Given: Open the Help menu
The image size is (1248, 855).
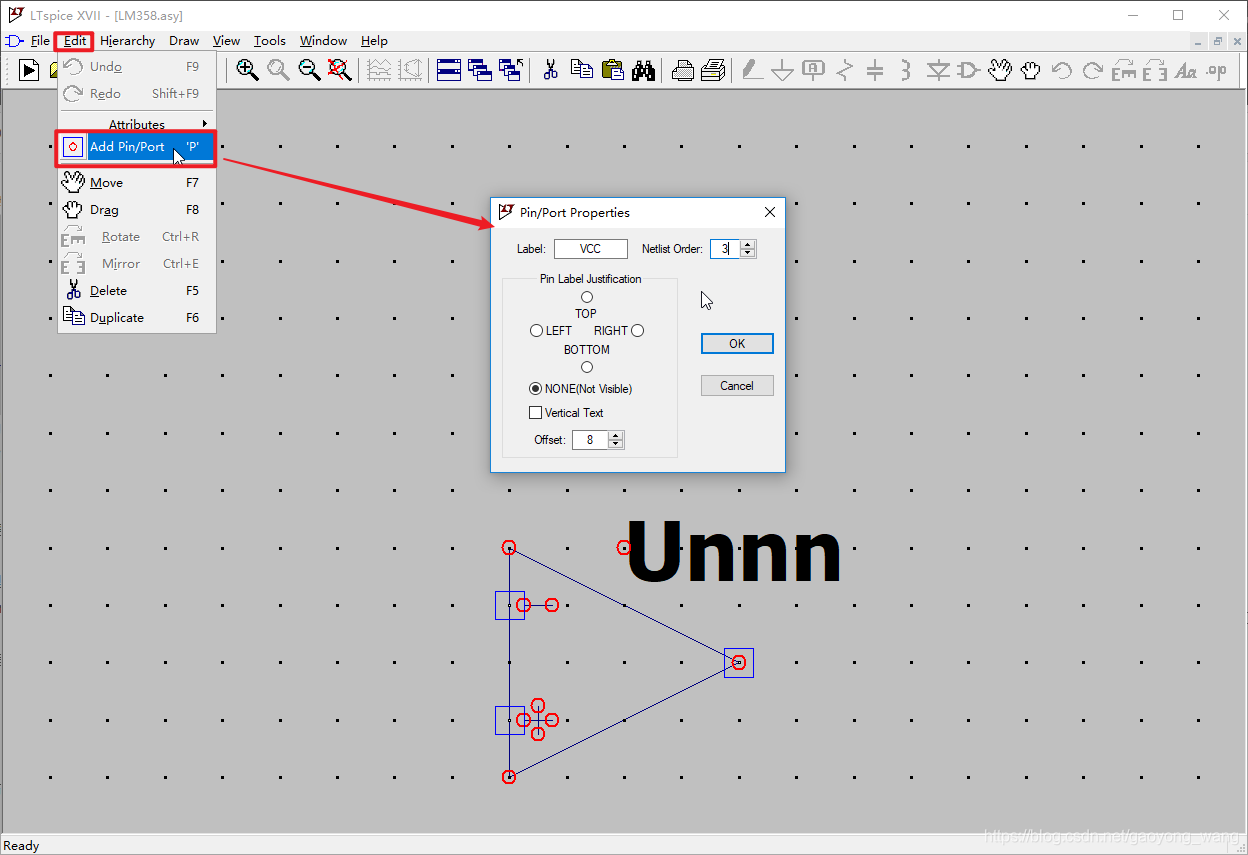Looking at the screenshot, I should [x=374, y=41].
